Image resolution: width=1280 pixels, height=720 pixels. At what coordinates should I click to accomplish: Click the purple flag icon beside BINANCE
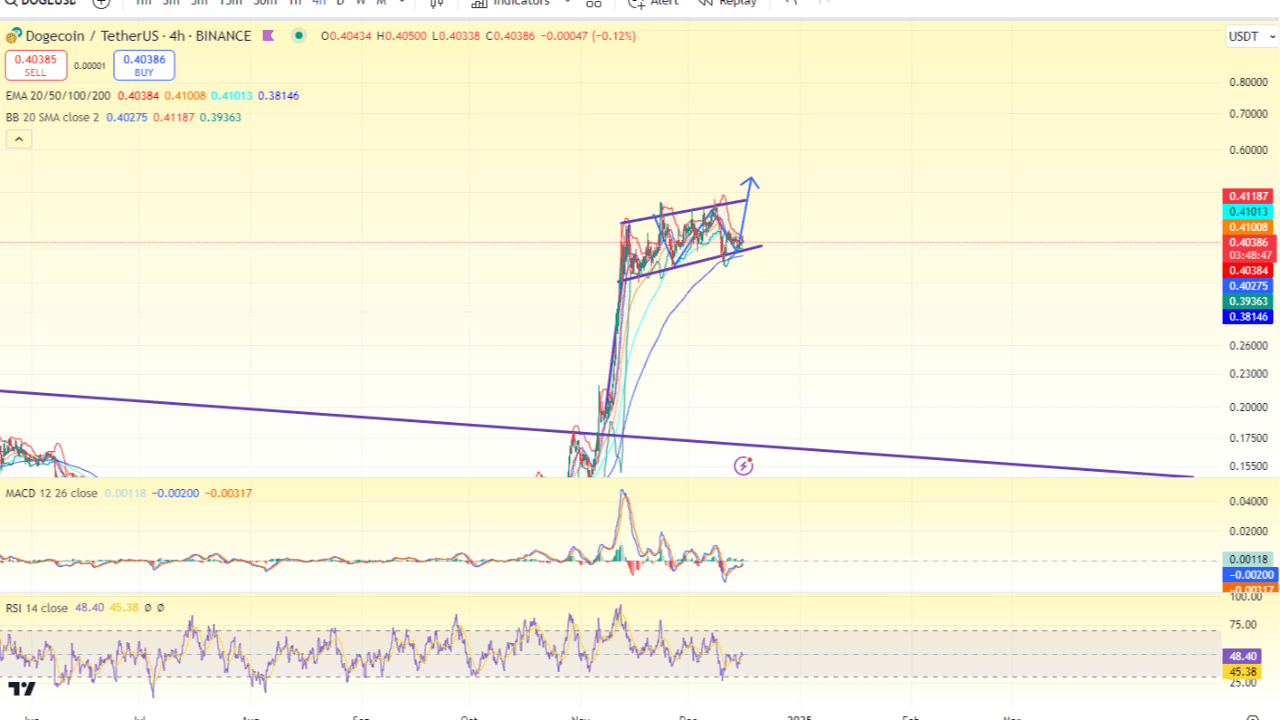tap(268, 36)
